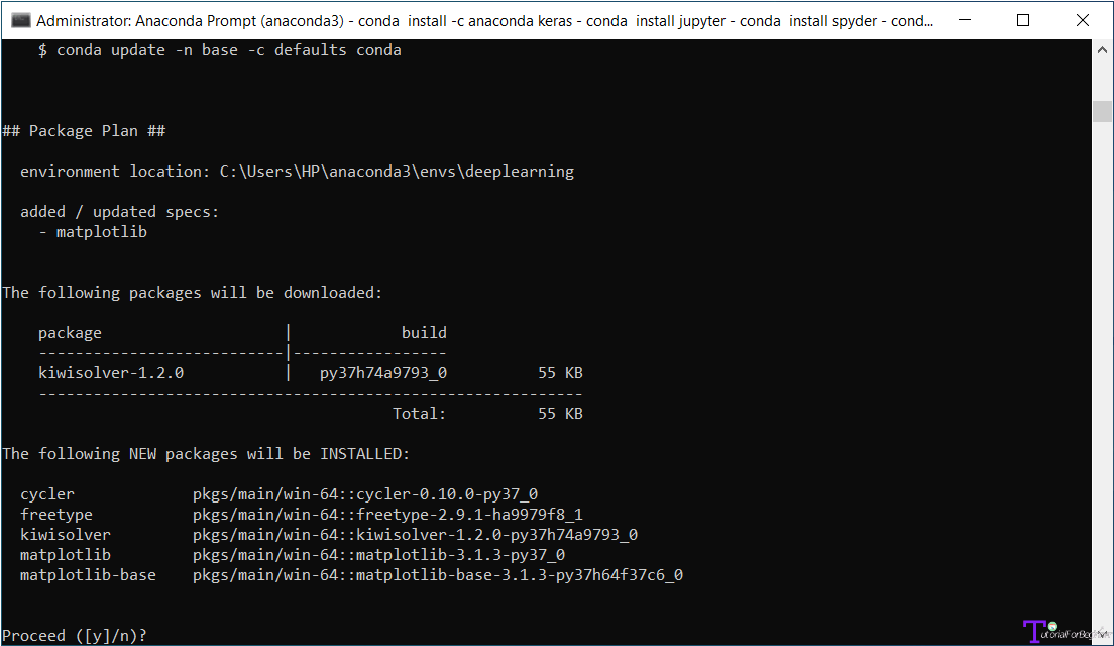Click 'pkgs/main/win-64::cycler-0.10.0-py37_0'

[365, 494]
